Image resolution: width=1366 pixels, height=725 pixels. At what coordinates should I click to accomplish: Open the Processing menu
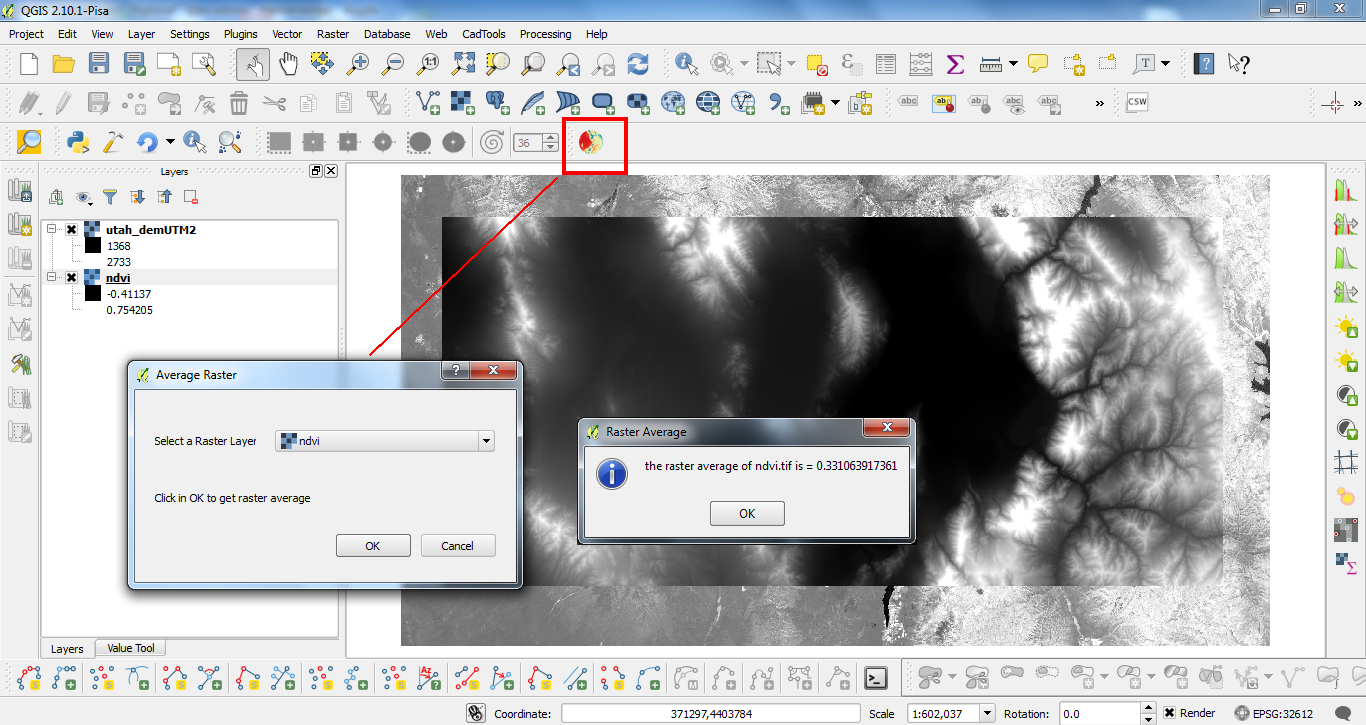545,34
